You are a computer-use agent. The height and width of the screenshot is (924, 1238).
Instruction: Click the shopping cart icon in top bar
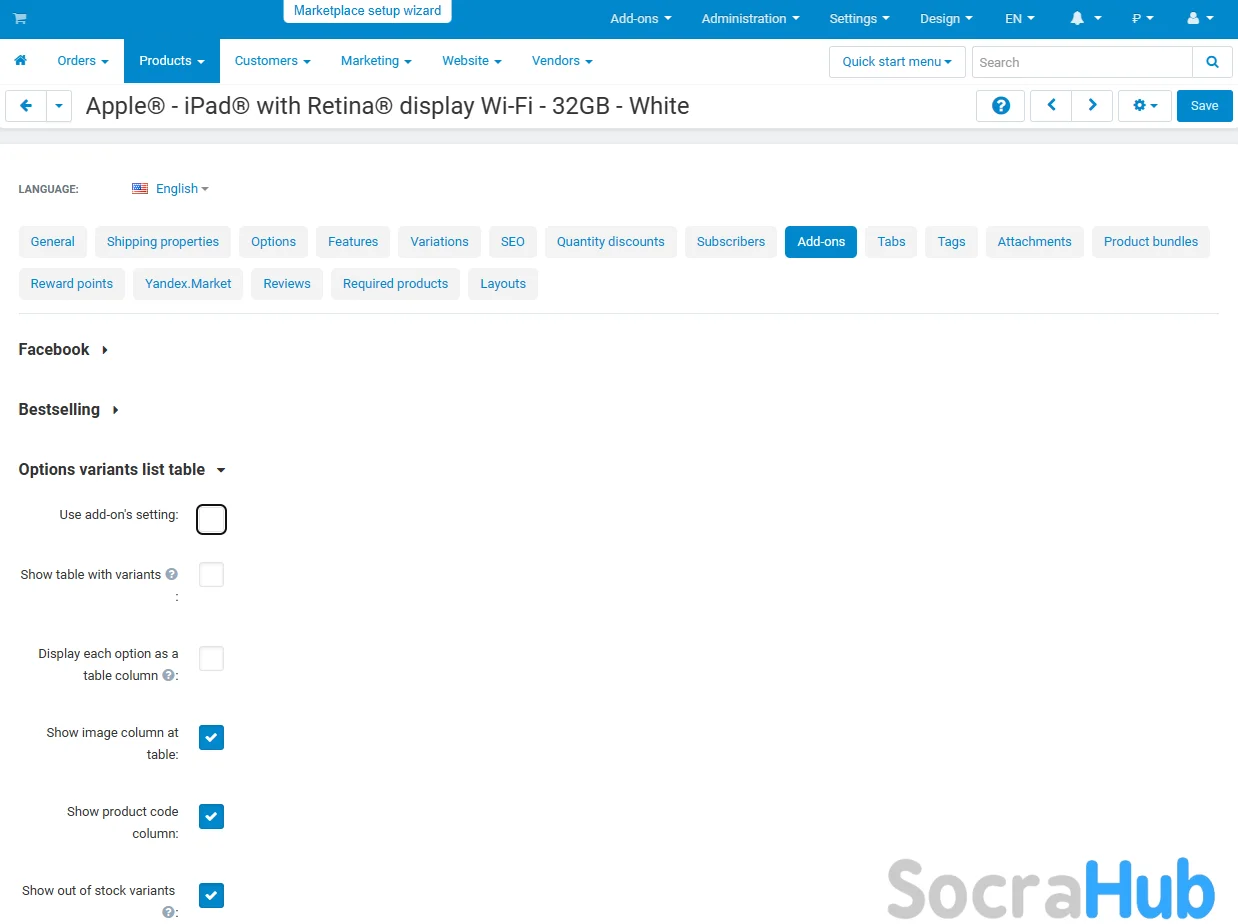pyautogui.click(x=20, y=19)
